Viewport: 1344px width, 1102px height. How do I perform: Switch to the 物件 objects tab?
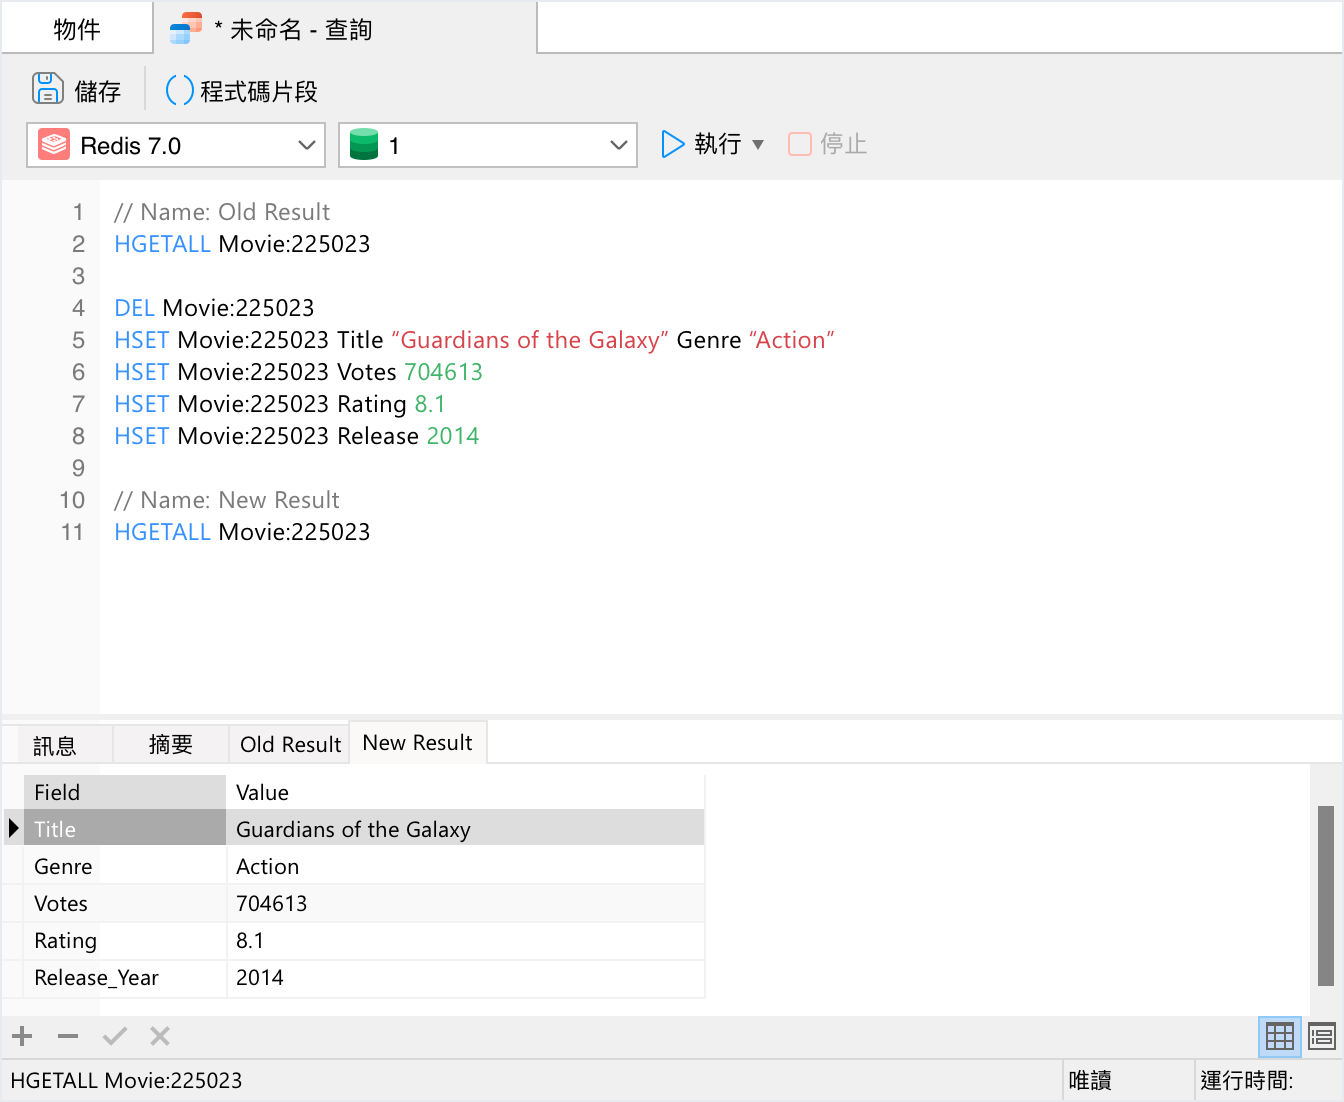click(77, 27)
